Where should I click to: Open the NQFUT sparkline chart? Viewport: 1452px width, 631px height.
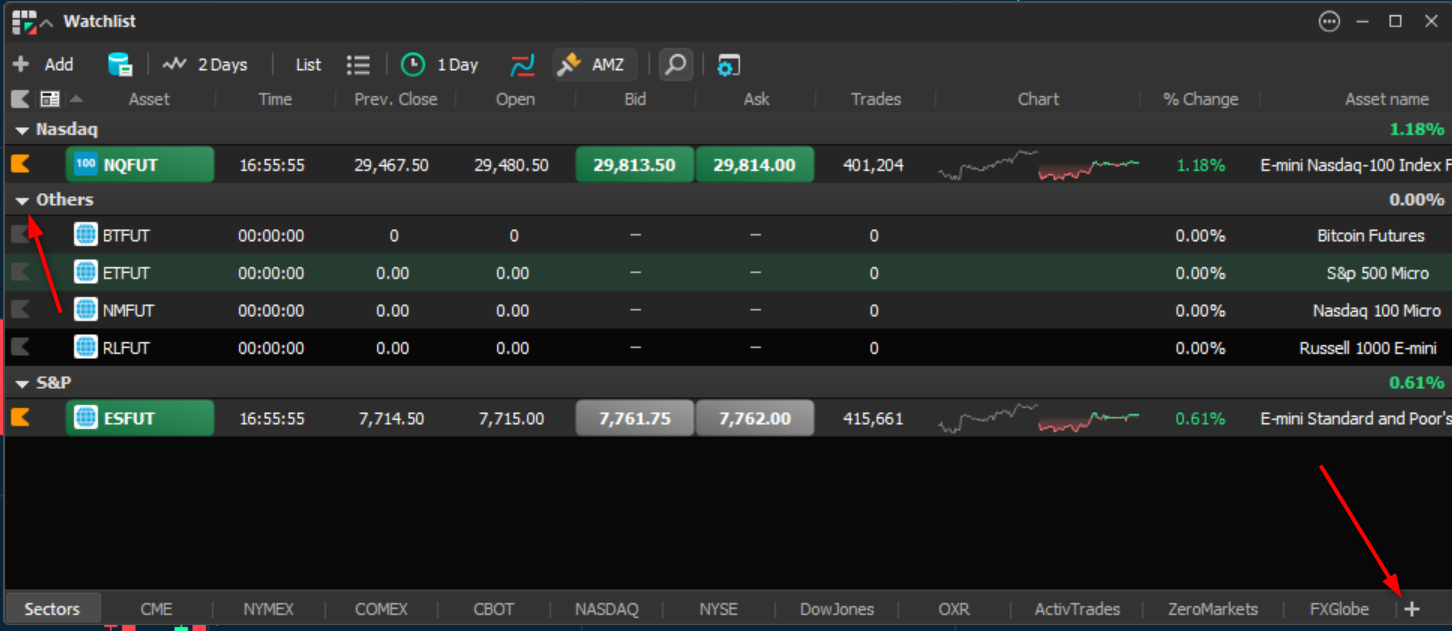pyautogui.click(x=1038, y=165)
